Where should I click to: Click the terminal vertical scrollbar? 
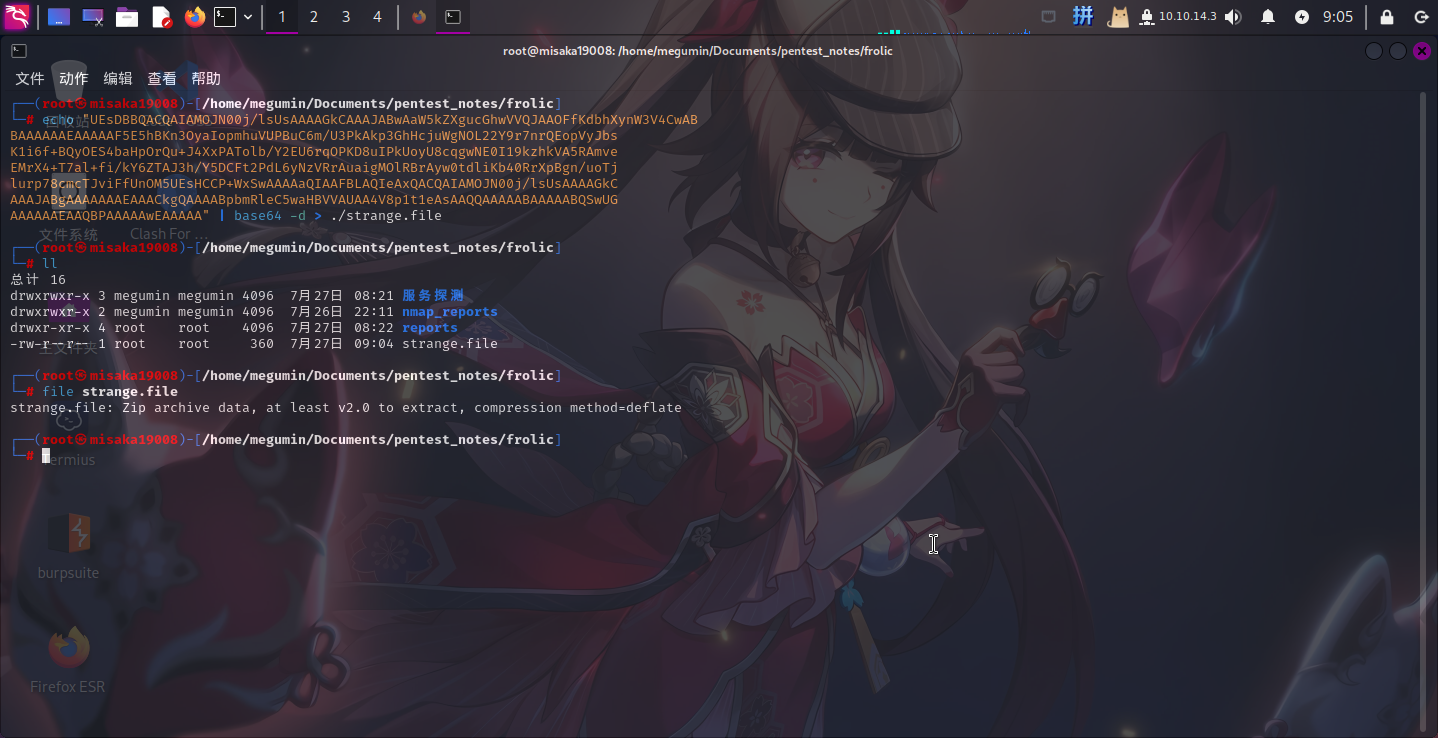click(x=1423, y=411)
